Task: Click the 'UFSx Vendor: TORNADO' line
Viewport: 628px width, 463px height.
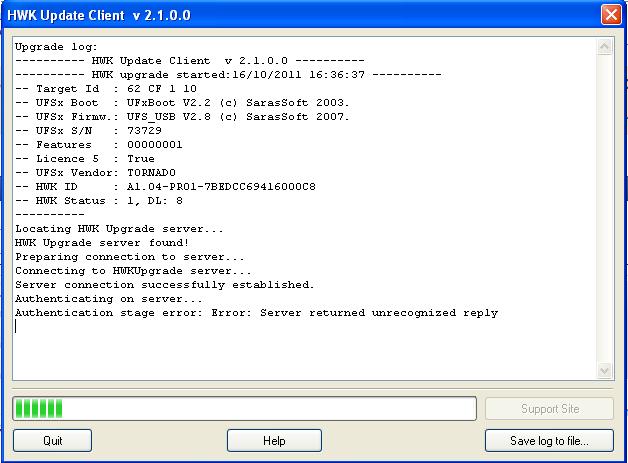Action: (x=95, y=173)
